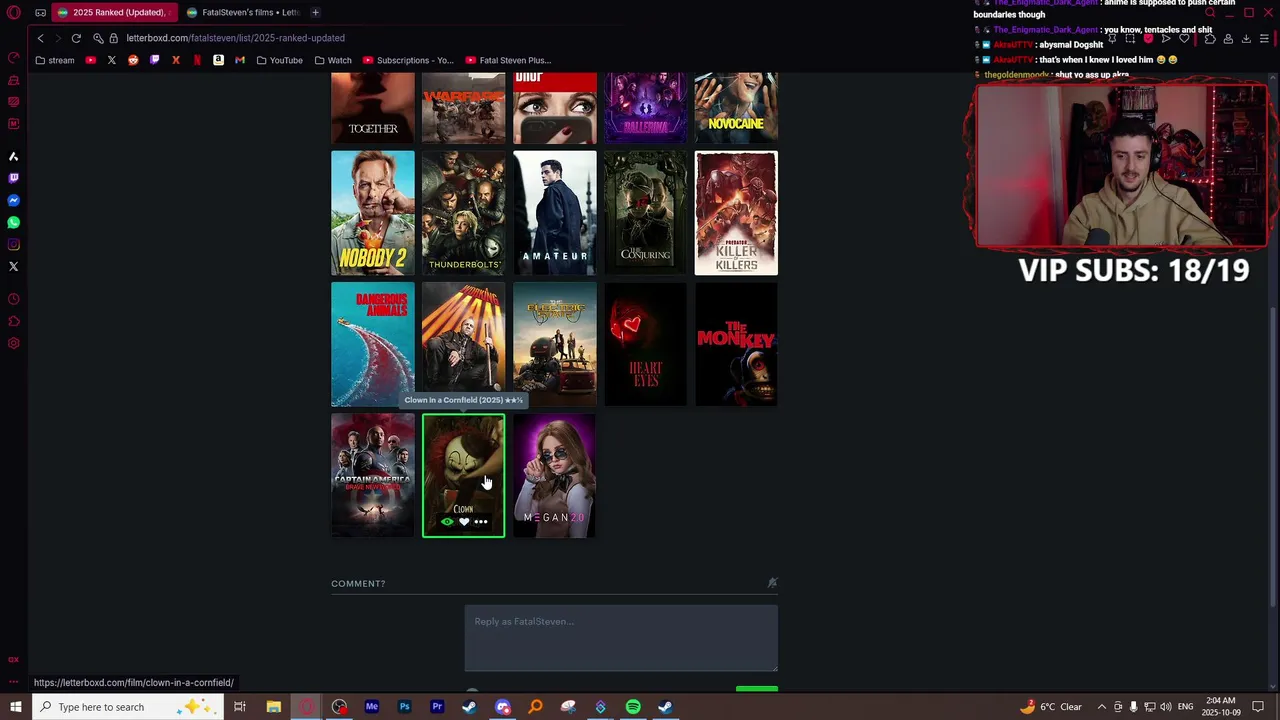
Task: Open the Opera main menu logo
Action: [x=14, y=13]
